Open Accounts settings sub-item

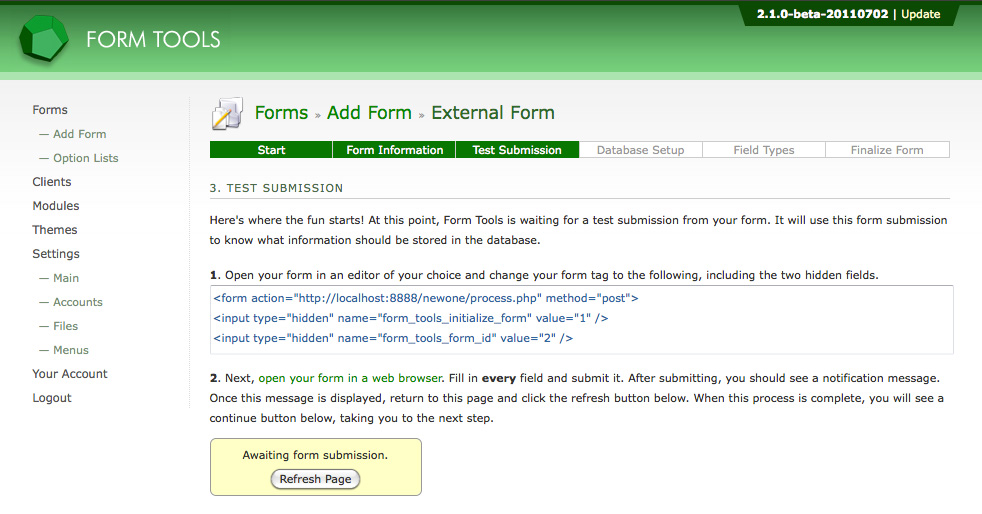(x=78, y=302)
